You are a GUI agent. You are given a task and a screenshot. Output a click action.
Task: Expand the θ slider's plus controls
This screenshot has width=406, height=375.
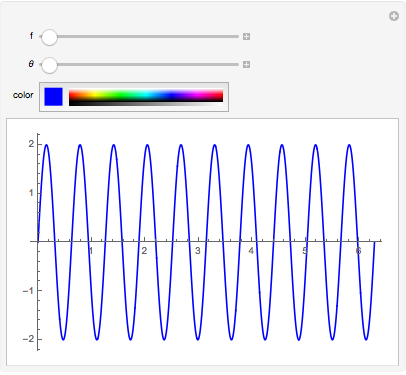pyautogui.click(x=246, y=65)
